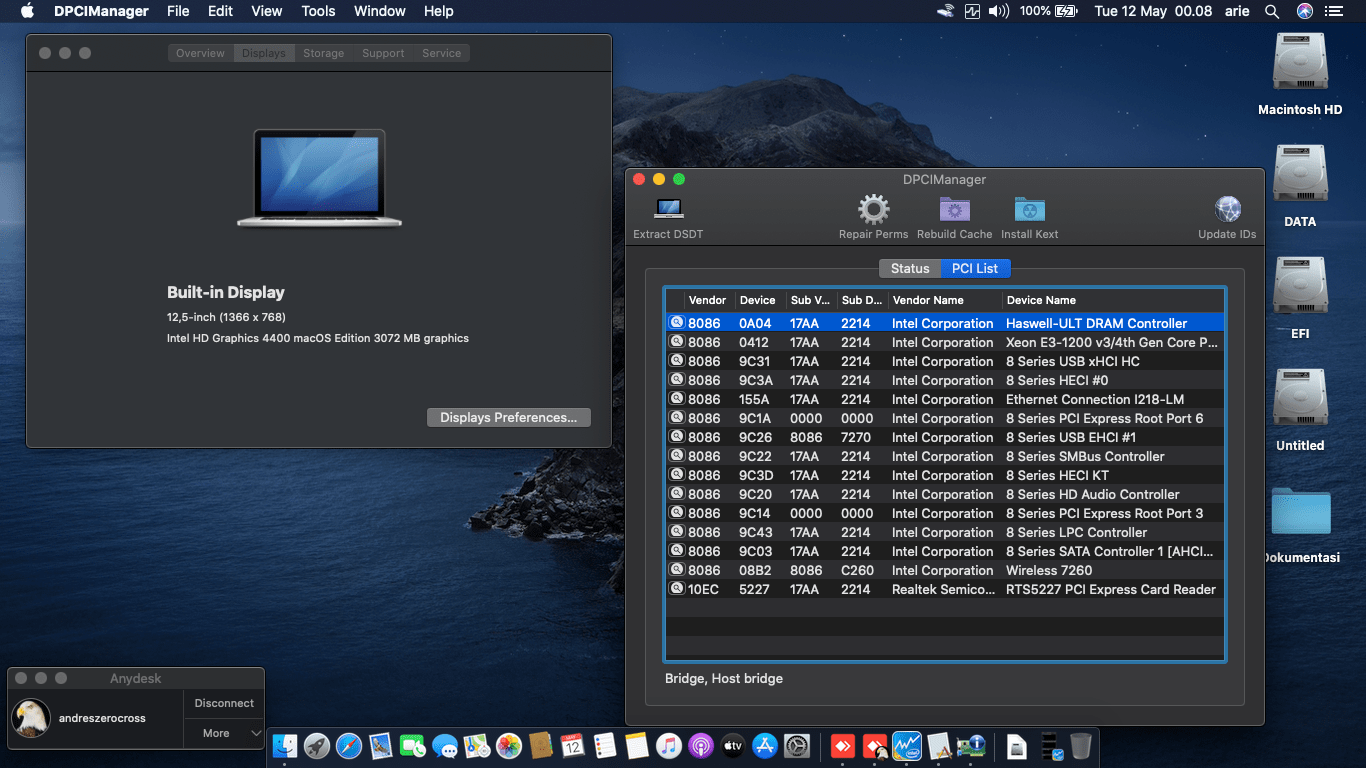The width and height of the screenshot is (1366, 768).
Task: Open the File menu
Action: pyautogui.click(x=178, y=11)
